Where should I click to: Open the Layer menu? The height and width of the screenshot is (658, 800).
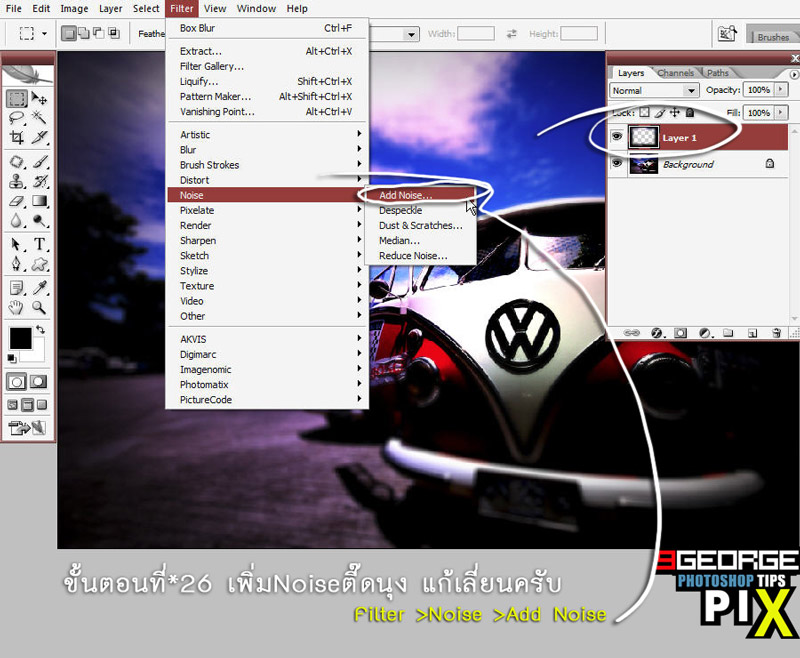pyautogui.click(x=110, y=9)
